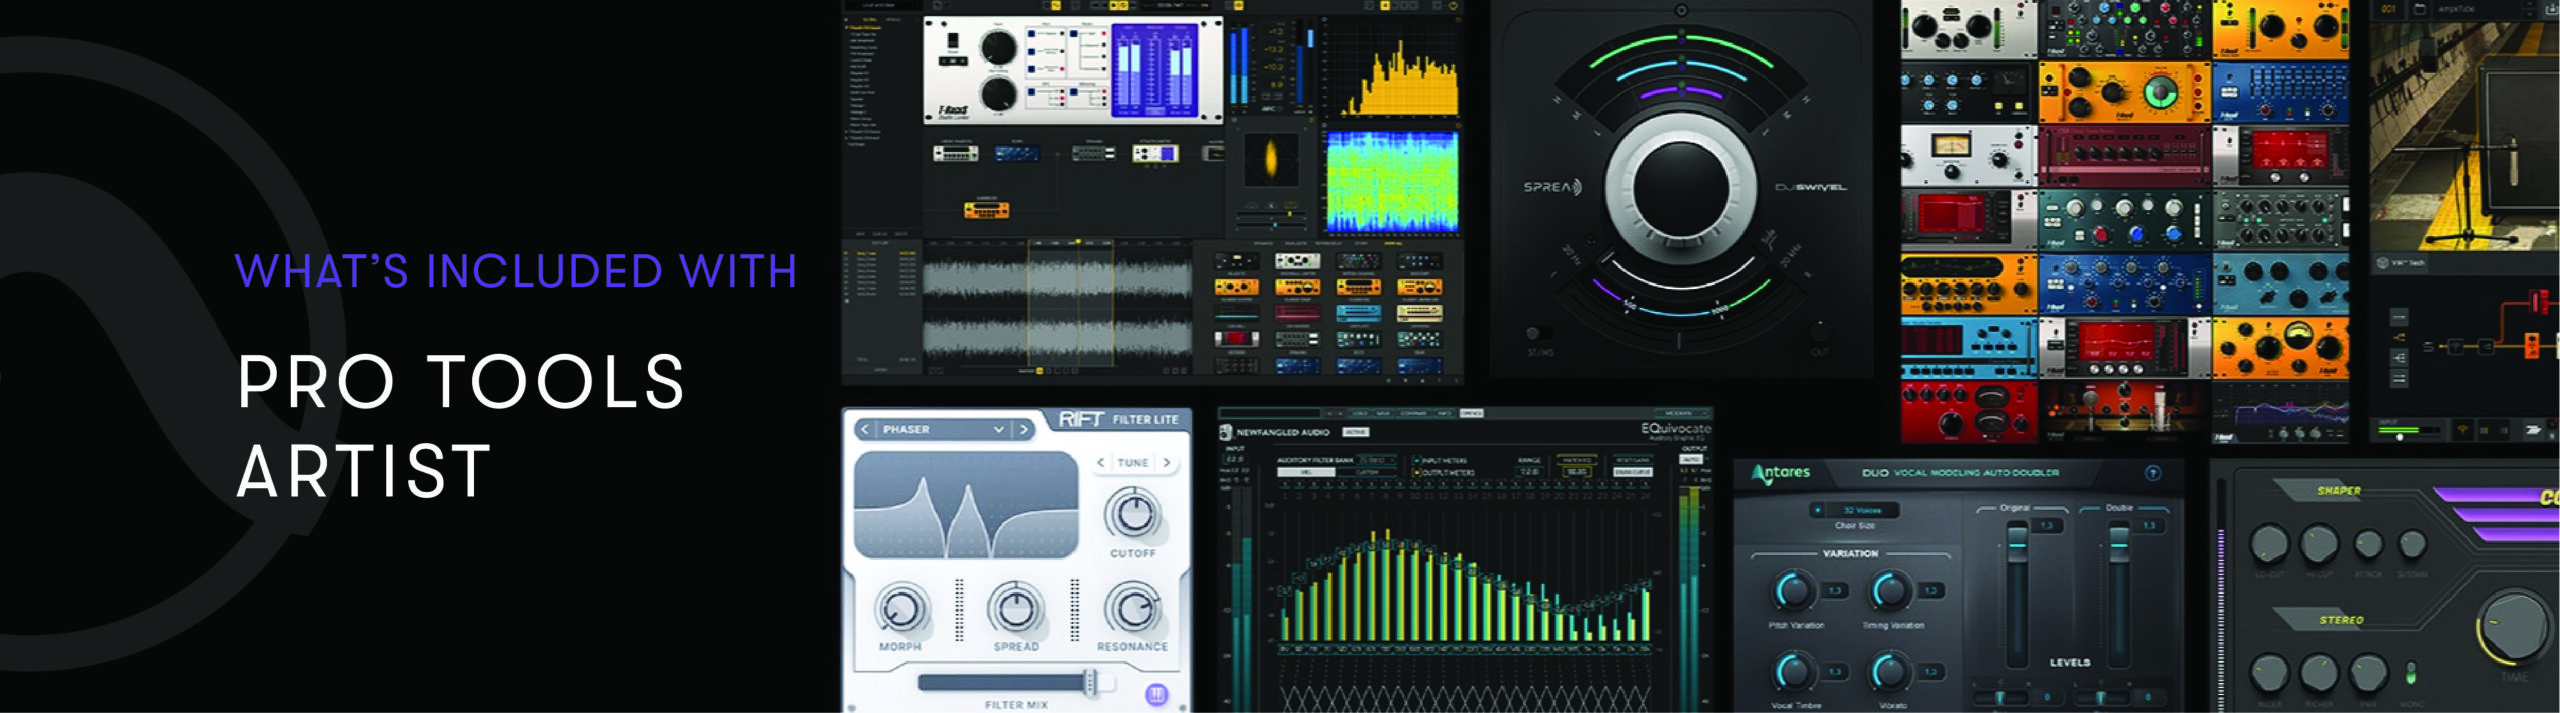Click the Wider knob under STEREO
The image size is (2560, 713).
2269,673
